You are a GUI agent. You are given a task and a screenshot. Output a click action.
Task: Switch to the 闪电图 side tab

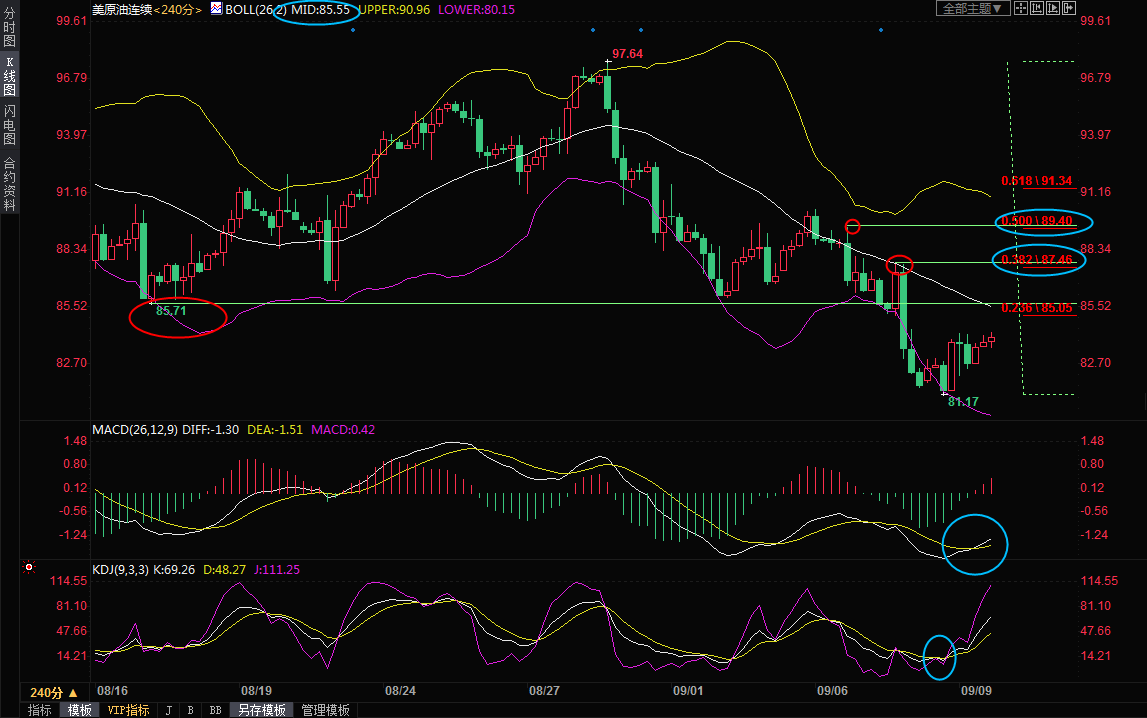tap(9, 124)
